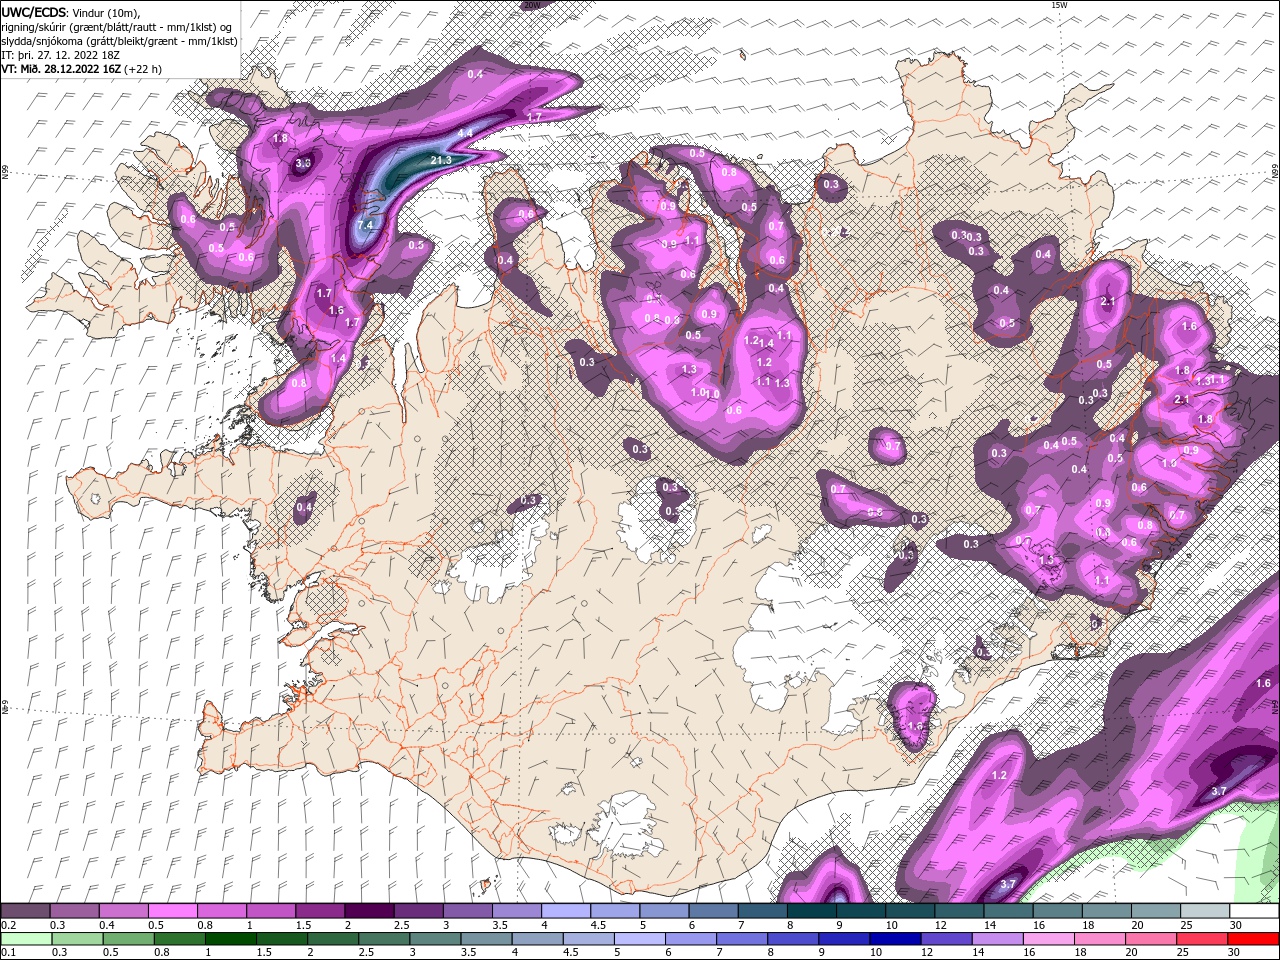Viewport: 1280px width, 960px height.
Task: Pick the crimson 25 rain legend swatch
Action: pos(1203,939)
